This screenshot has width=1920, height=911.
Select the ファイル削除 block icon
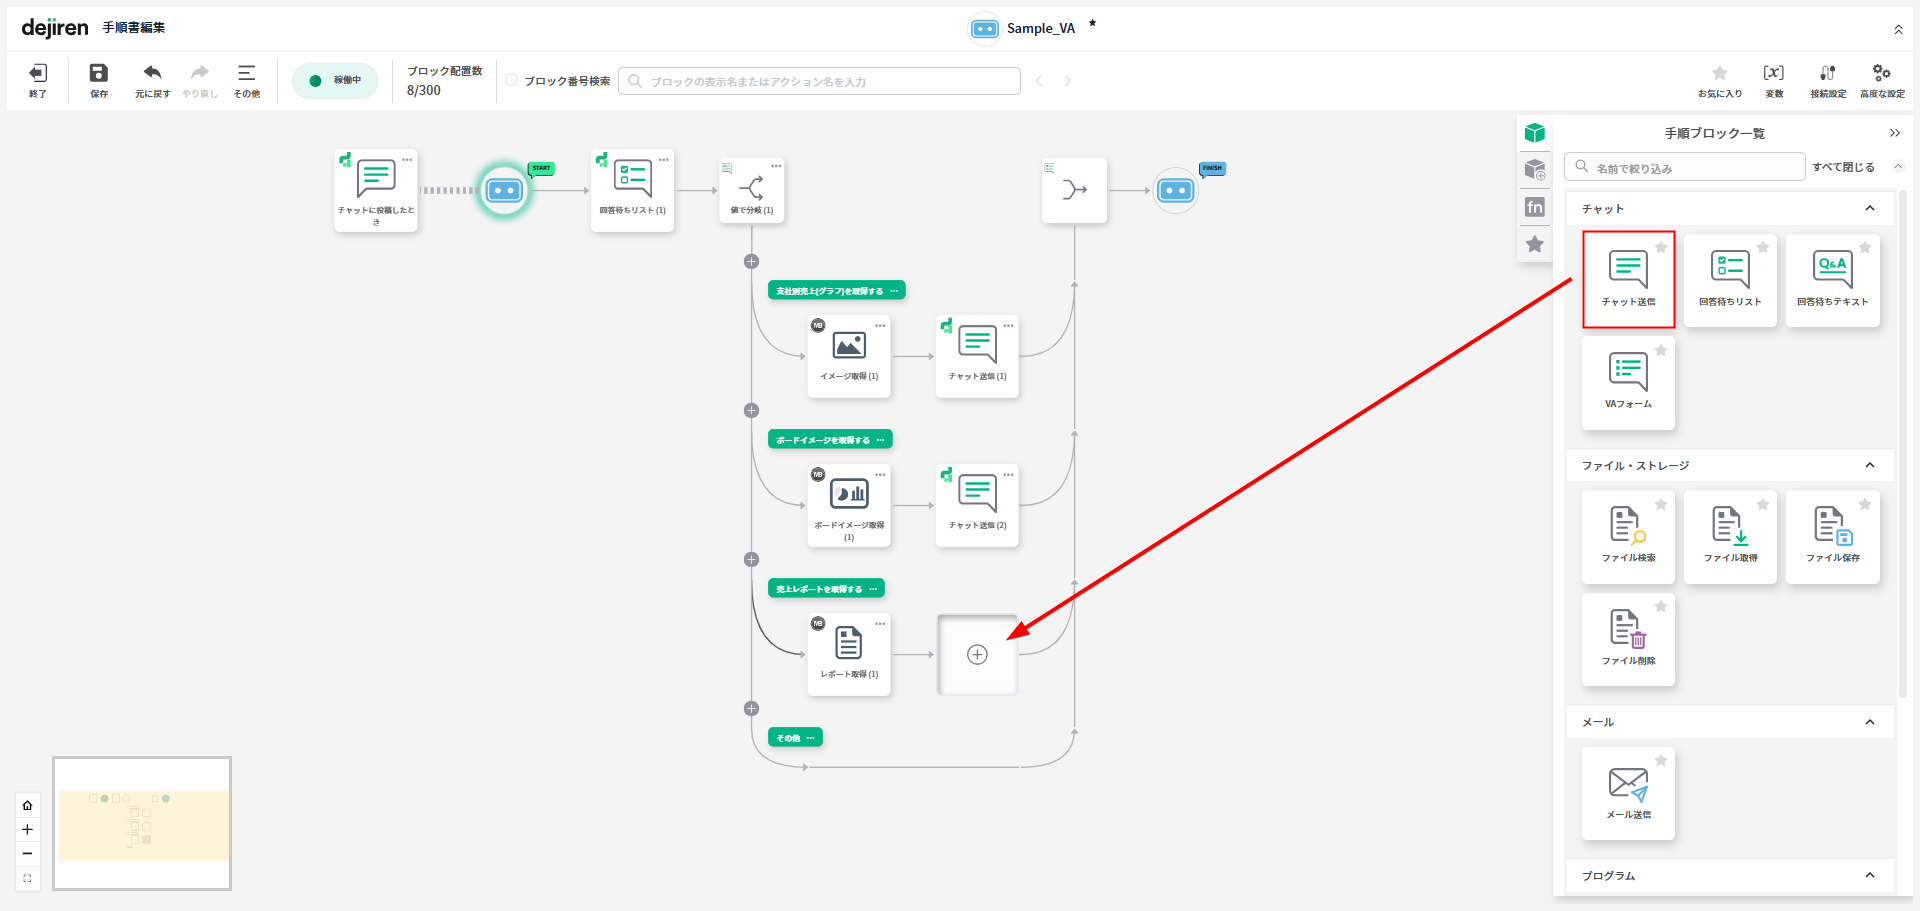coord(1628,630)
